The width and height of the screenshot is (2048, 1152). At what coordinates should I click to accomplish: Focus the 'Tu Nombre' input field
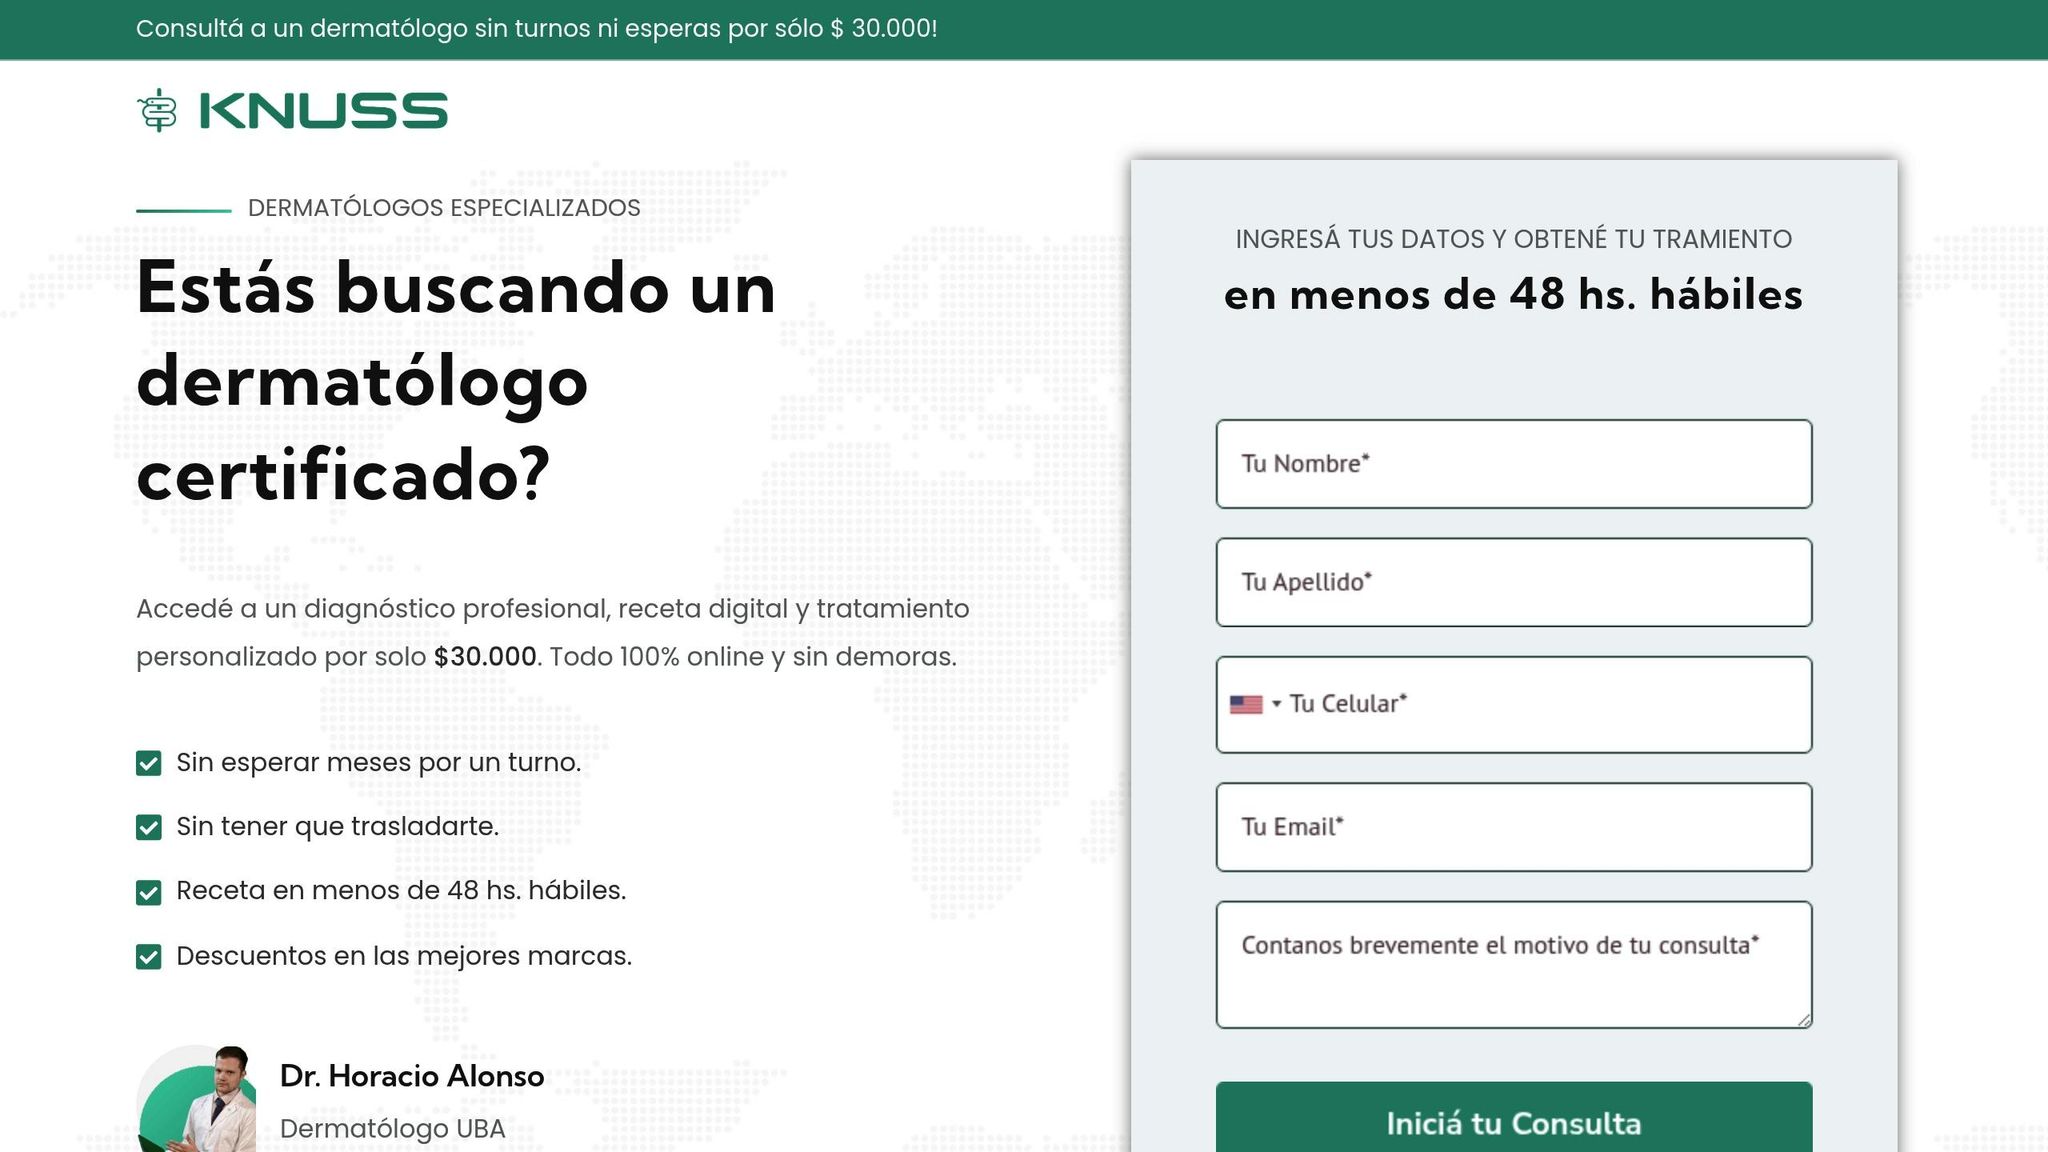[1512, 464]
